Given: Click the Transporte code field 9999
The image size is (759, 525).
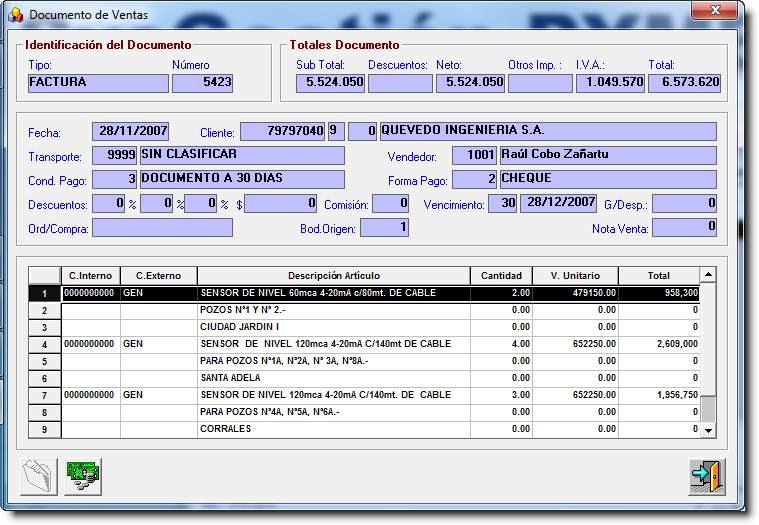Looking at the screenshot, I should 114,155.
